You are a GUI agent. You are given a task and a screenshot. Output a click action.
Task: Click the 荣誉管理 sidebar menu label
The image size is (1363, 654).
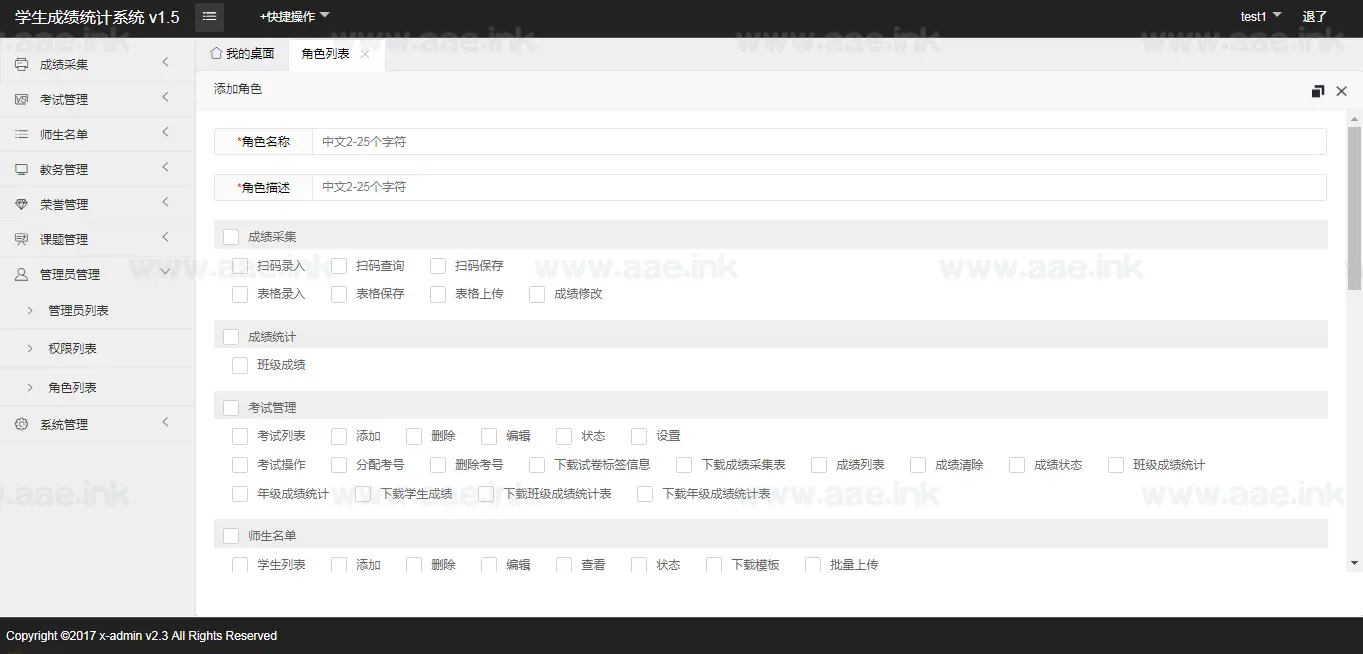(x=64, y=204)
